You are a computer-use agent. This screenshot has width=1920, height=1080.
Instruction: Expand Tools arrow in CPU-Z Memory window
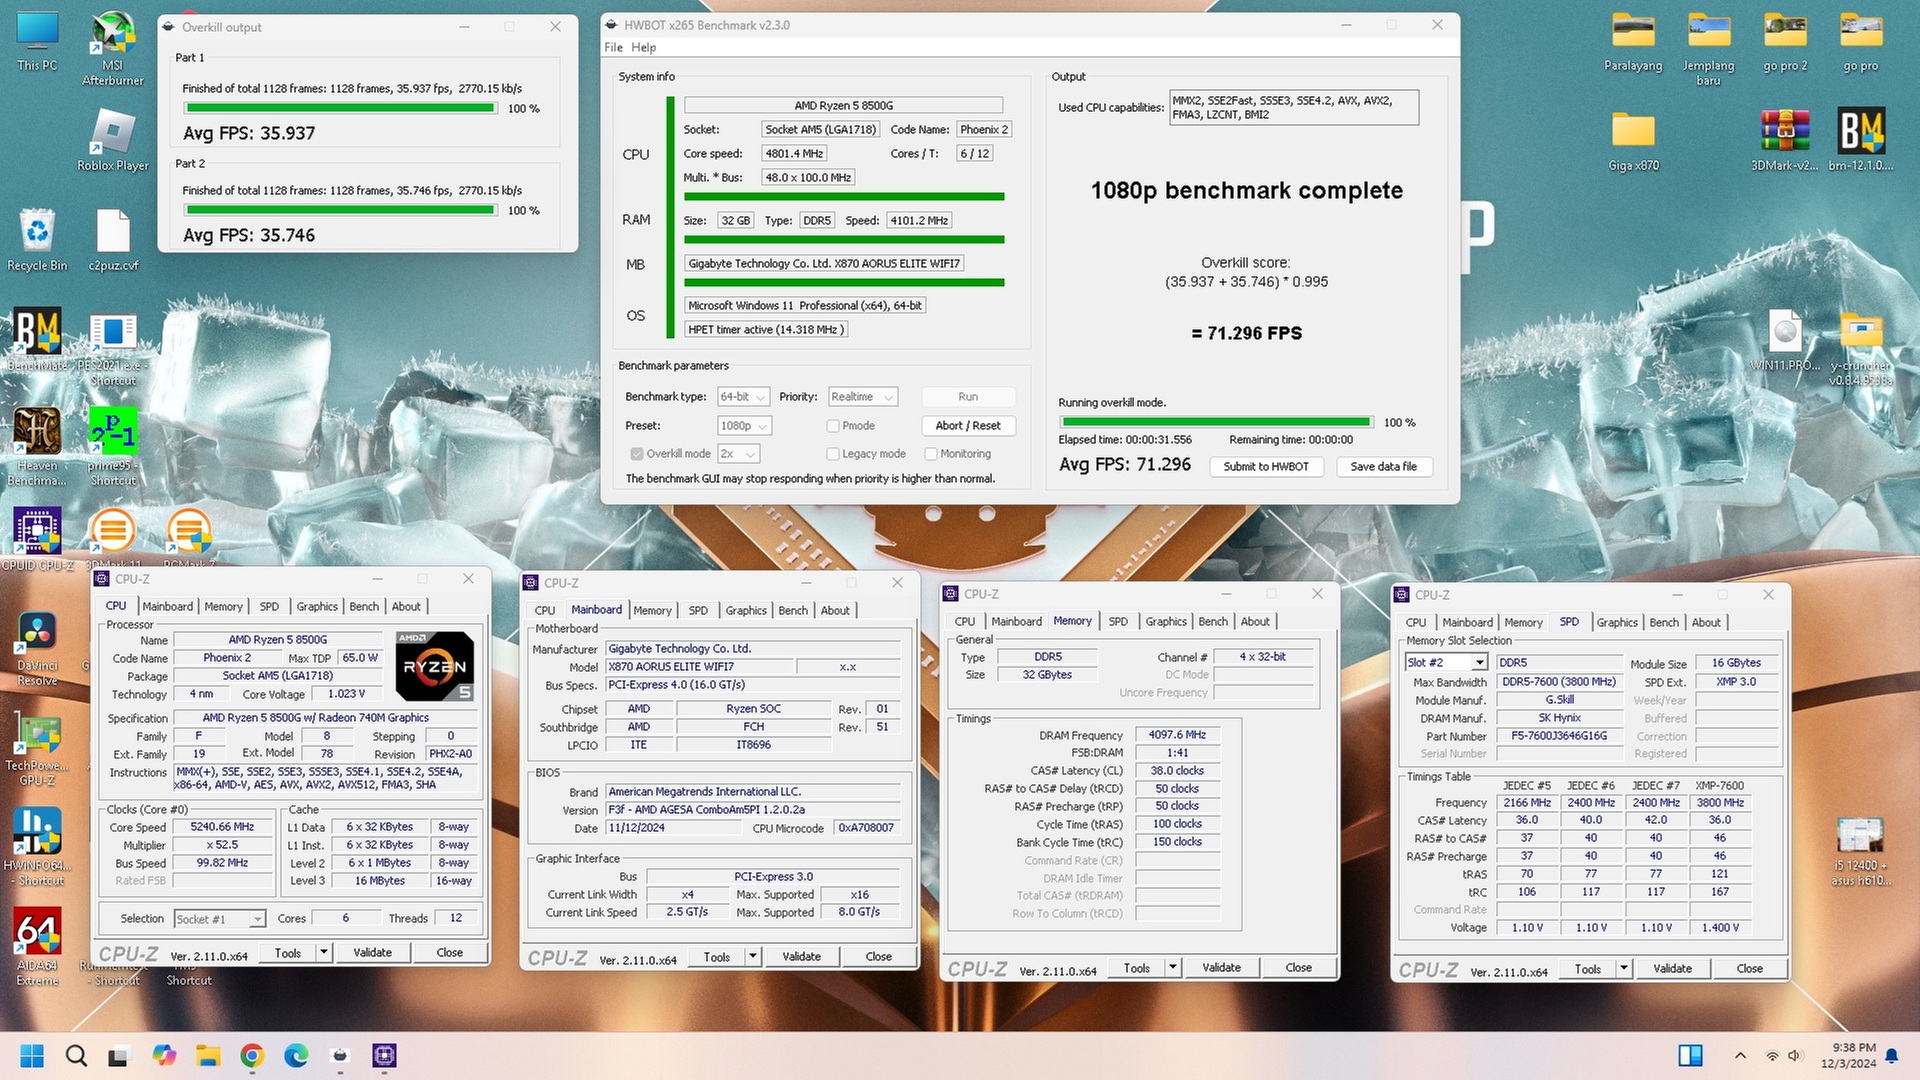(1173, 968)
